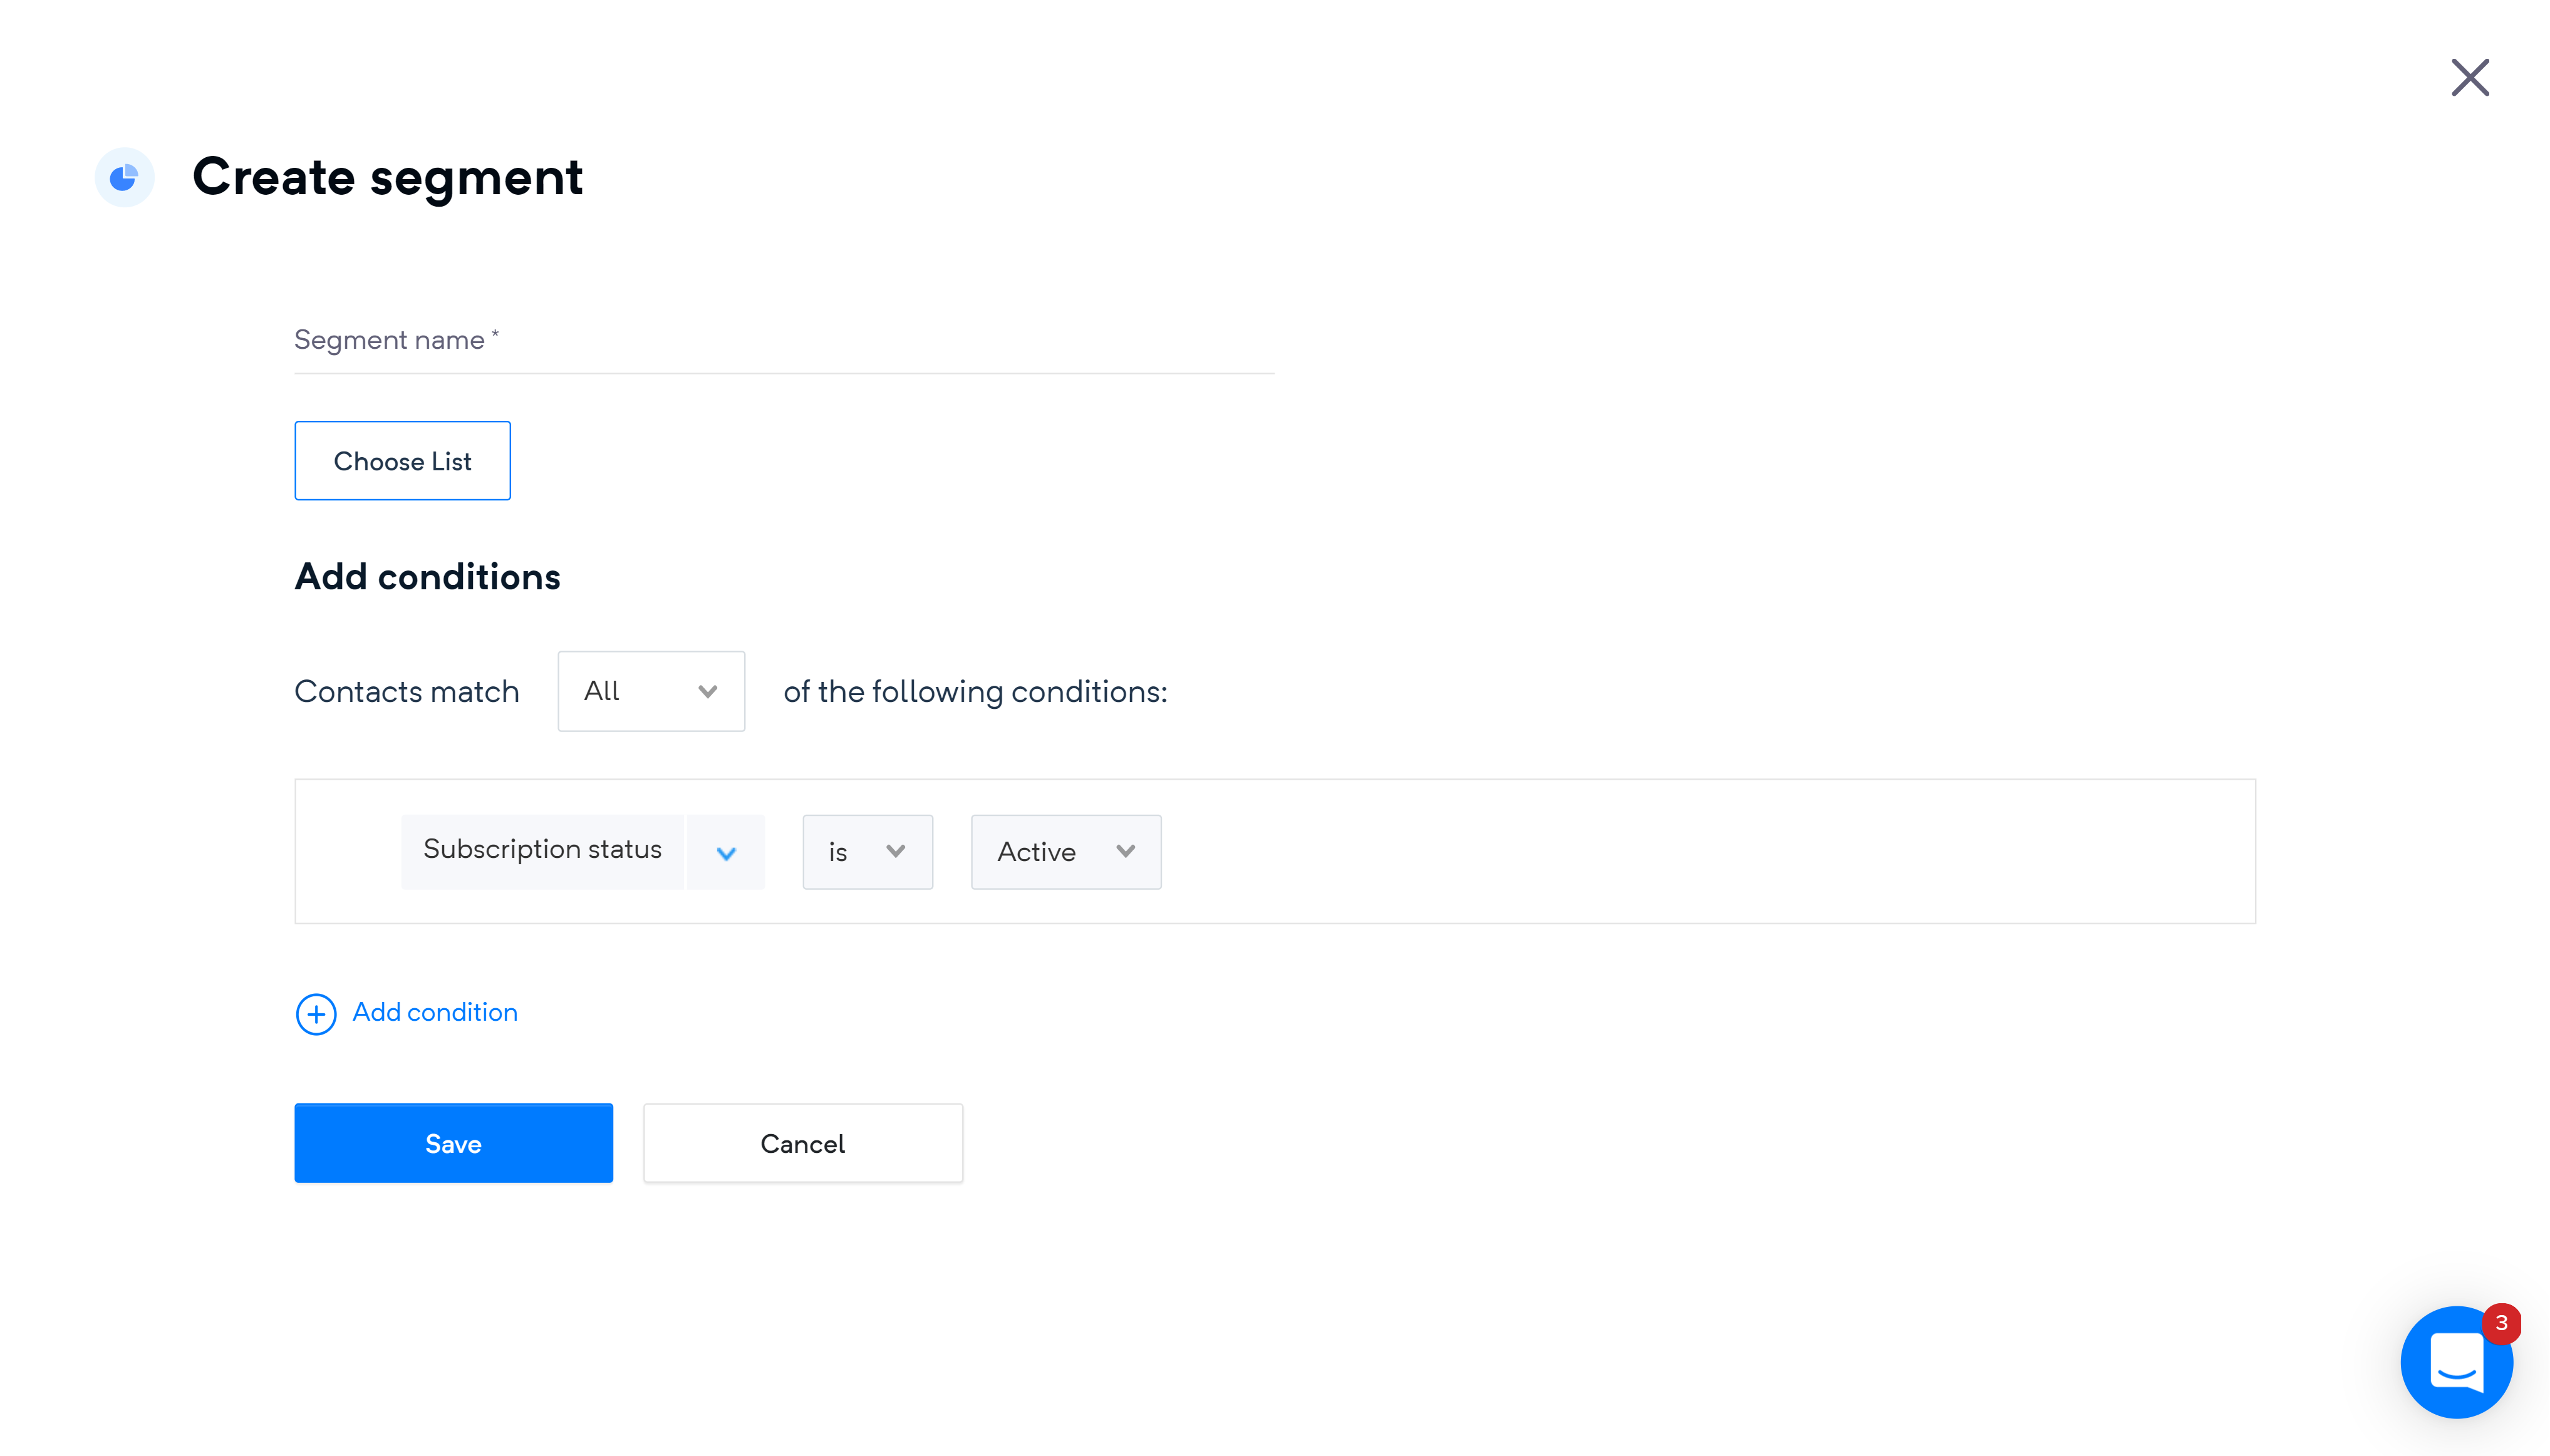Click the red chat notification badge
Image resolution: width=2550 pixels, height=1456 pixels.
click(2501, 1323)
